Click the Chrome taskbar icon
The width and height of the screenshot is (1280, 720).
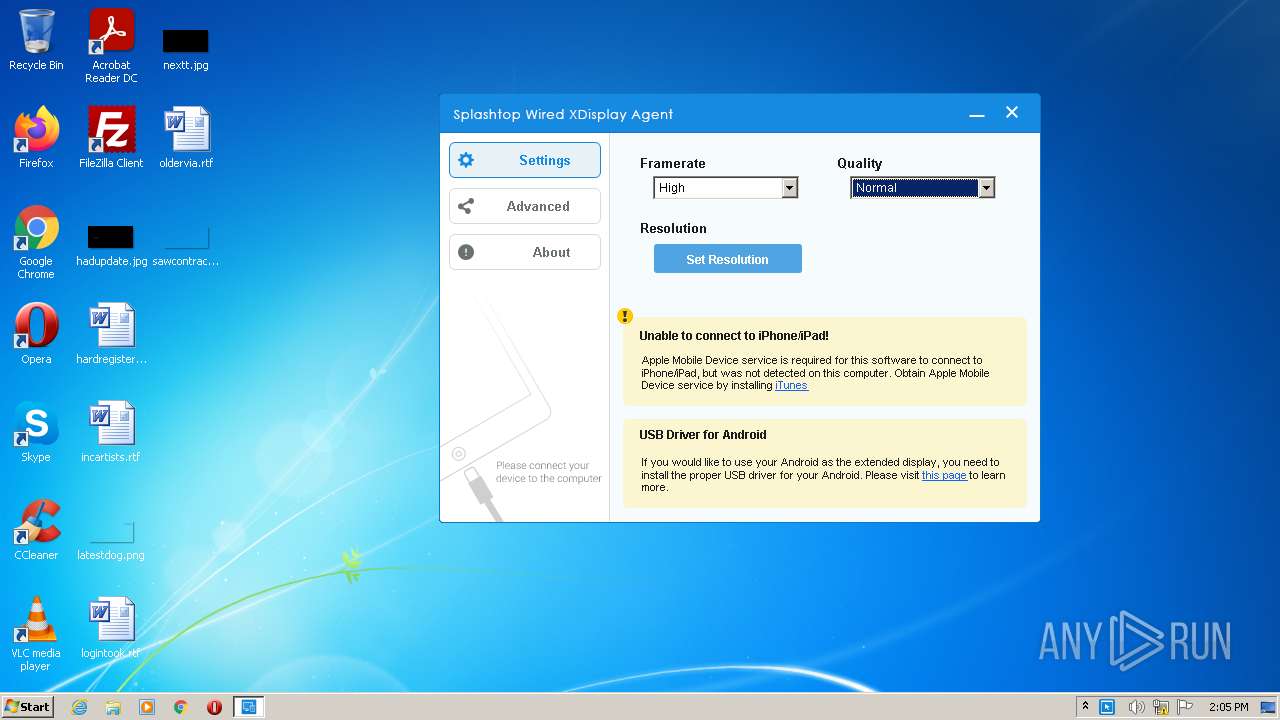pyautogui.click(x=181, y=707)
